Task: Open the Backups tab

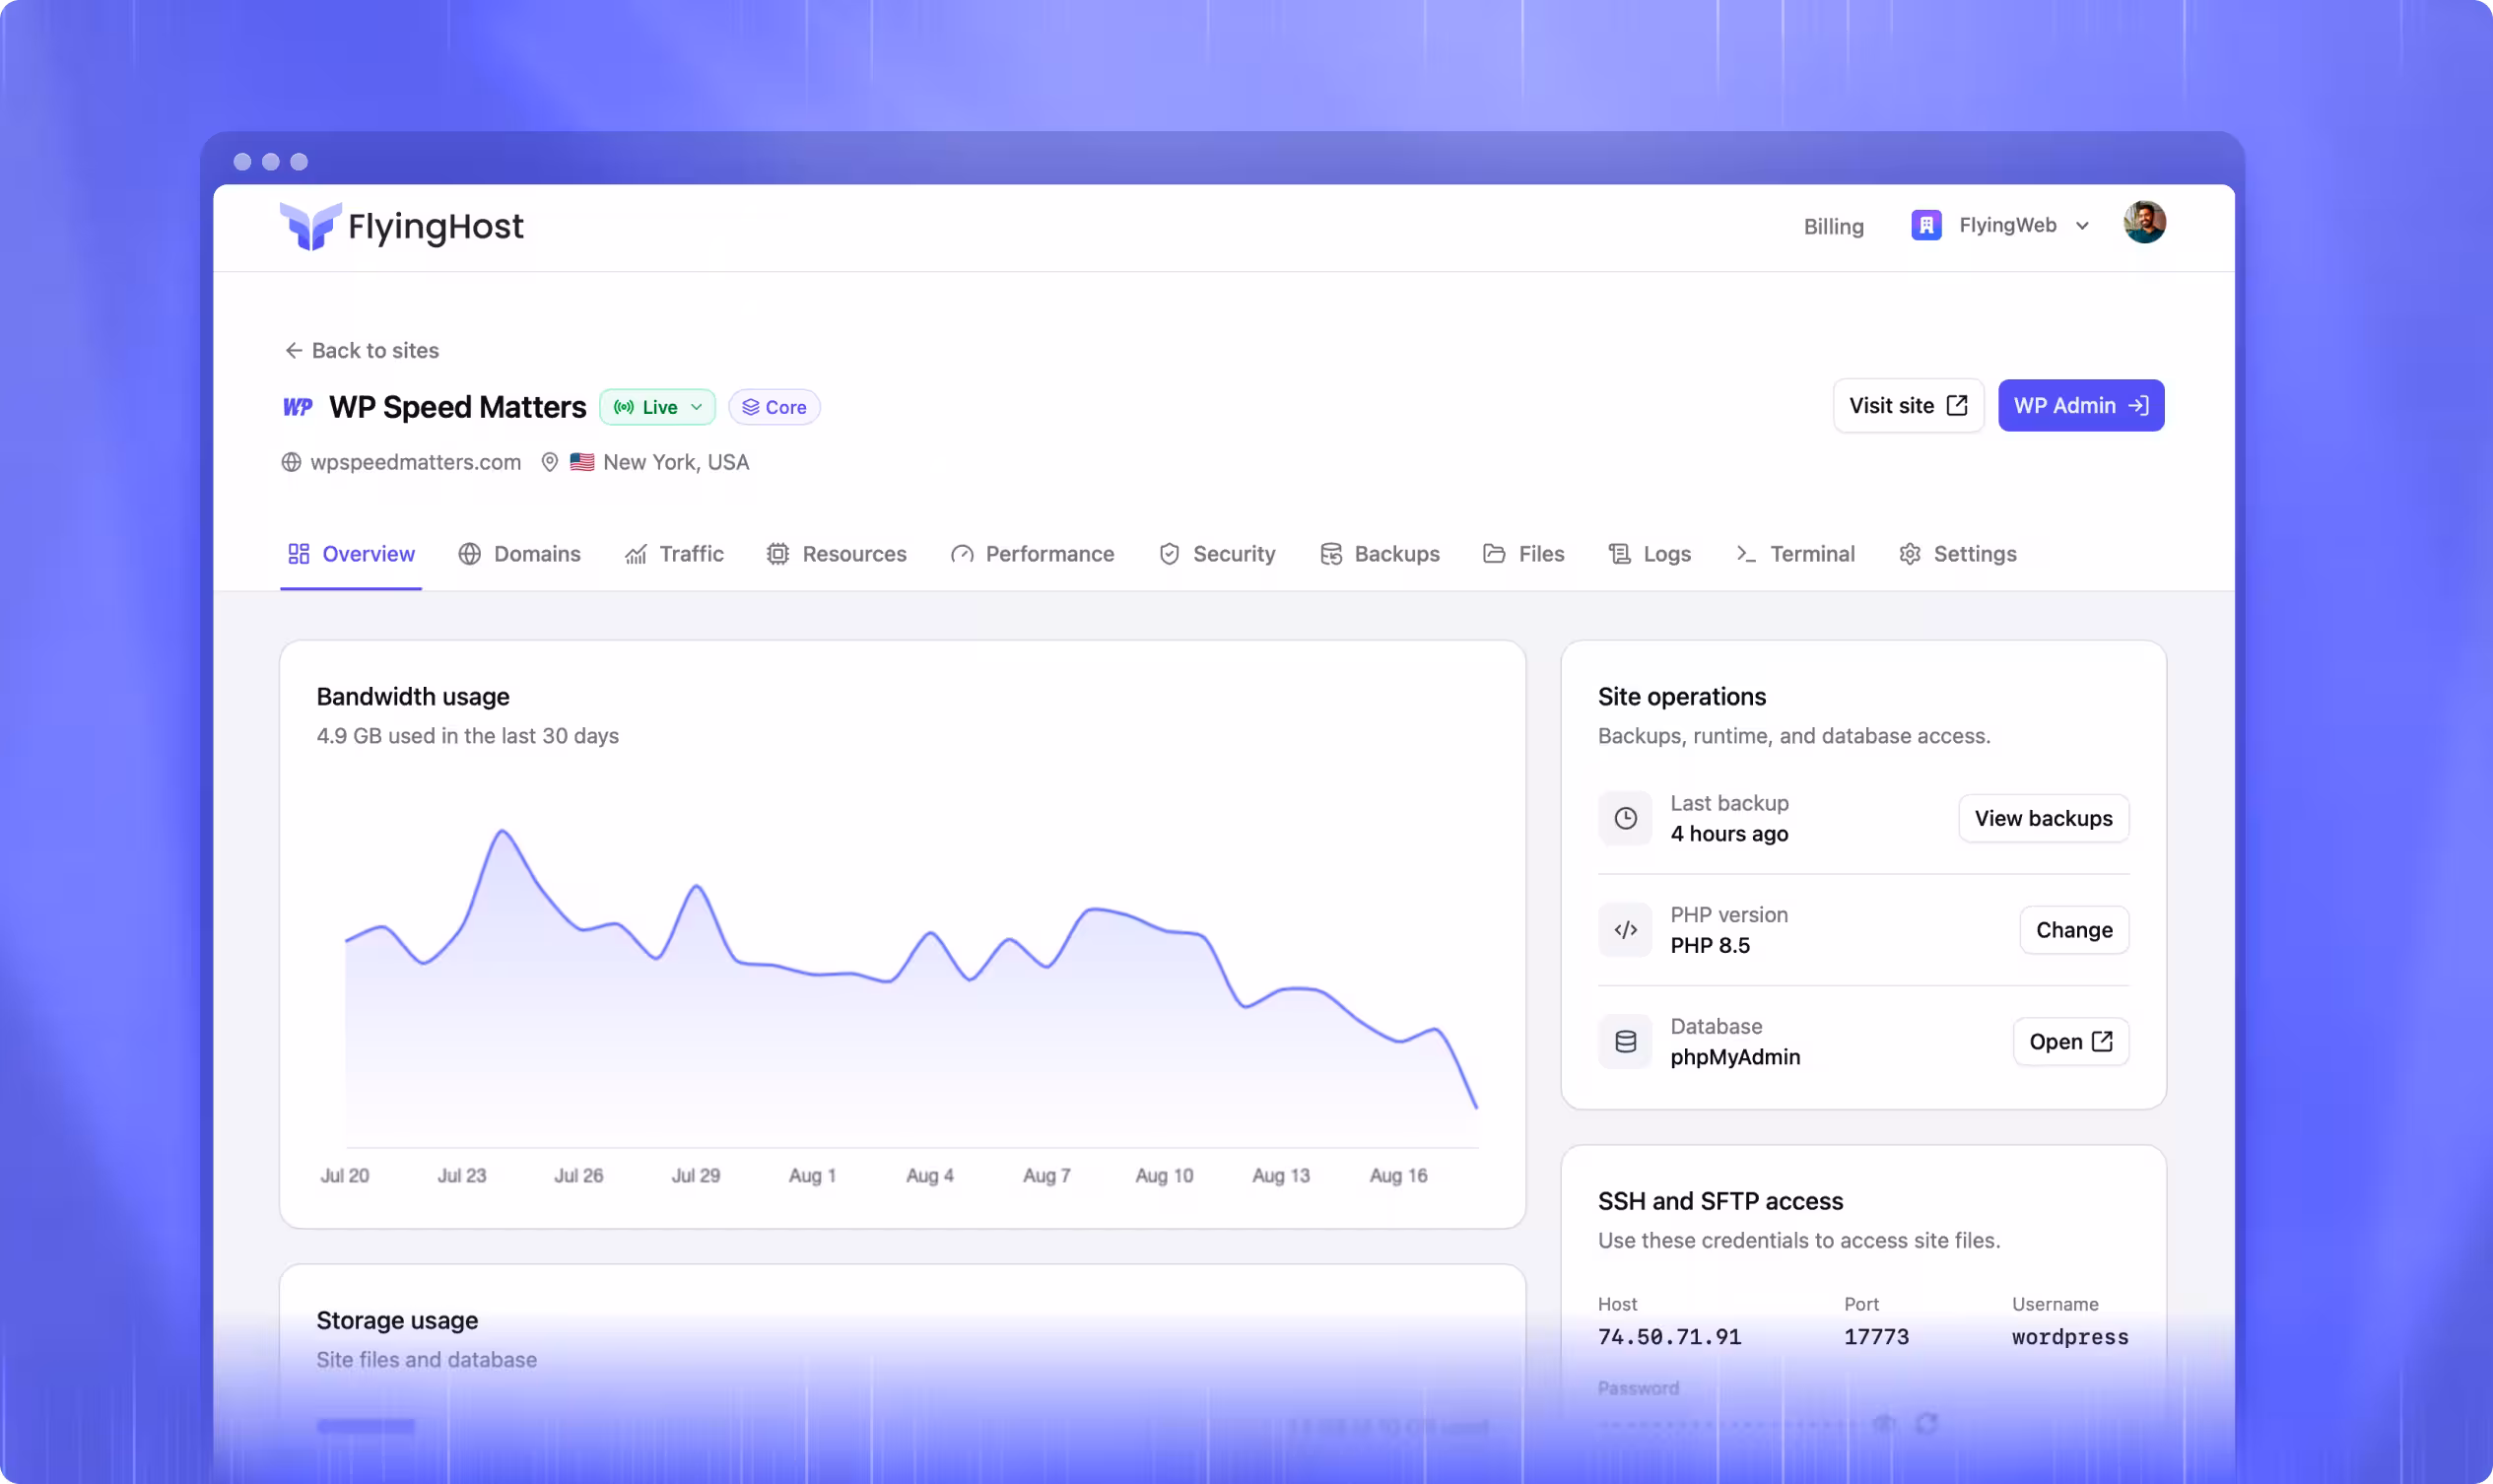Action: [1380, 554]
